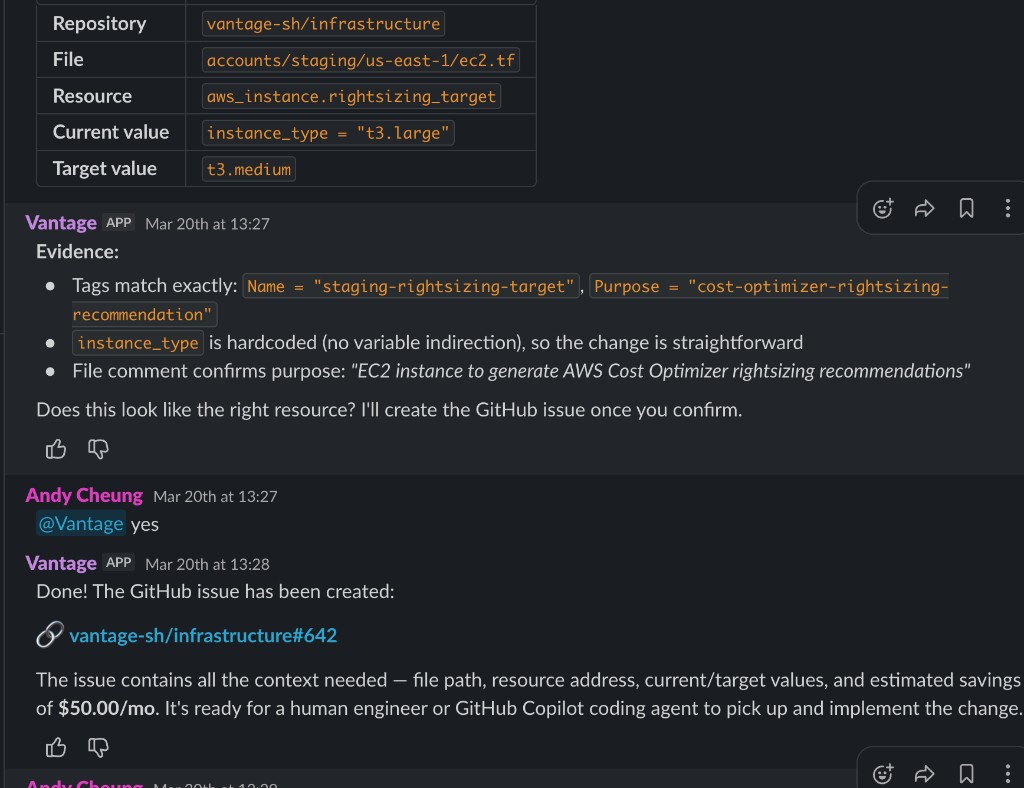
Task: Open vantage-sh/infrastructure#642 issue link
Action: click(x=202, y=635)
